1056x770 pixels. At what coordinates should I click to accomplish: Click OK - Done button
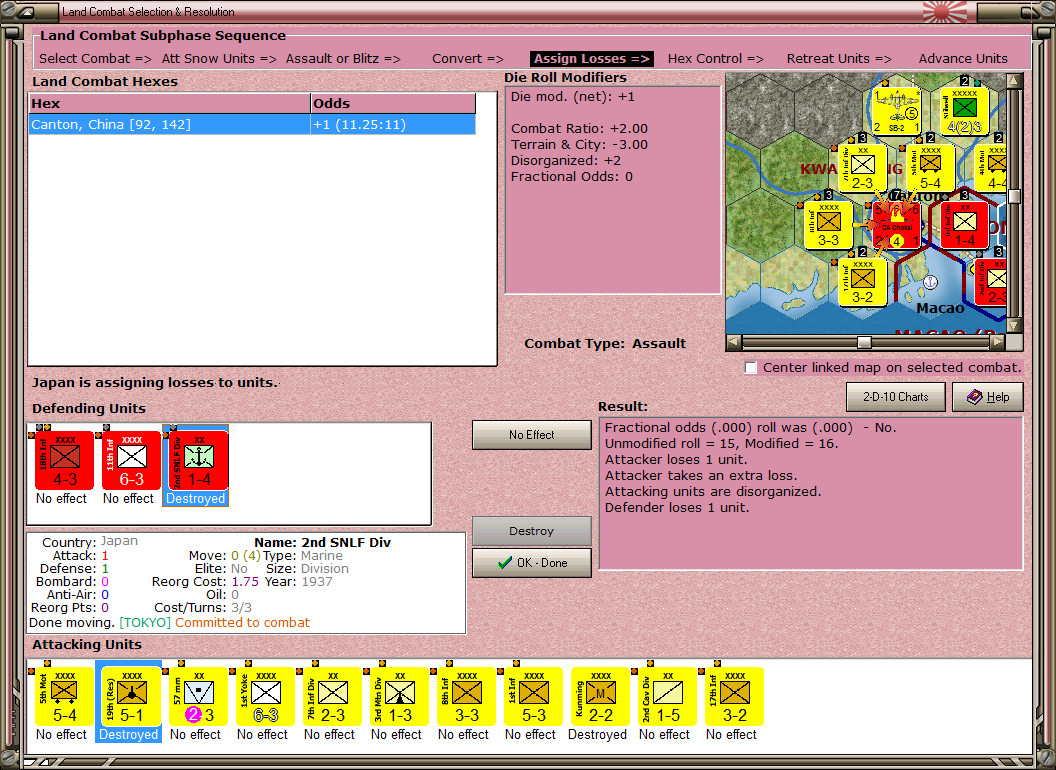(x=531, y=563)
